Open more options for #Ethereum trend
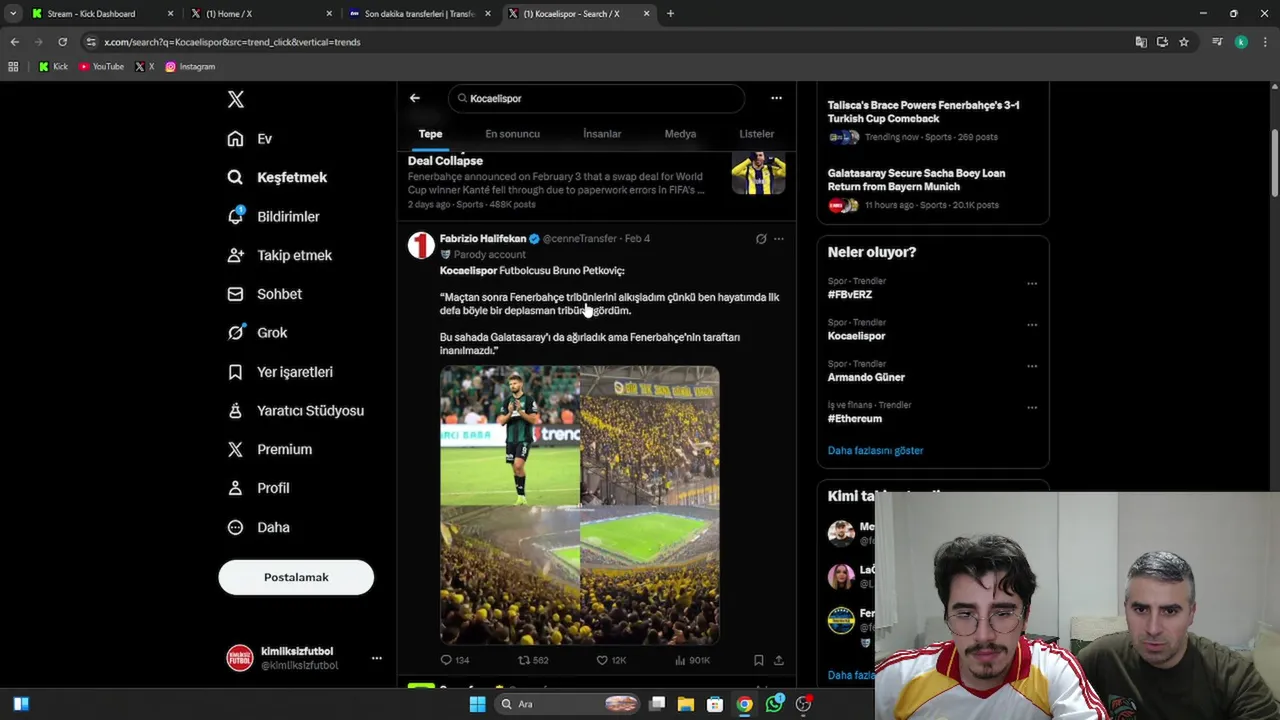 click(x=1032, y=407)
